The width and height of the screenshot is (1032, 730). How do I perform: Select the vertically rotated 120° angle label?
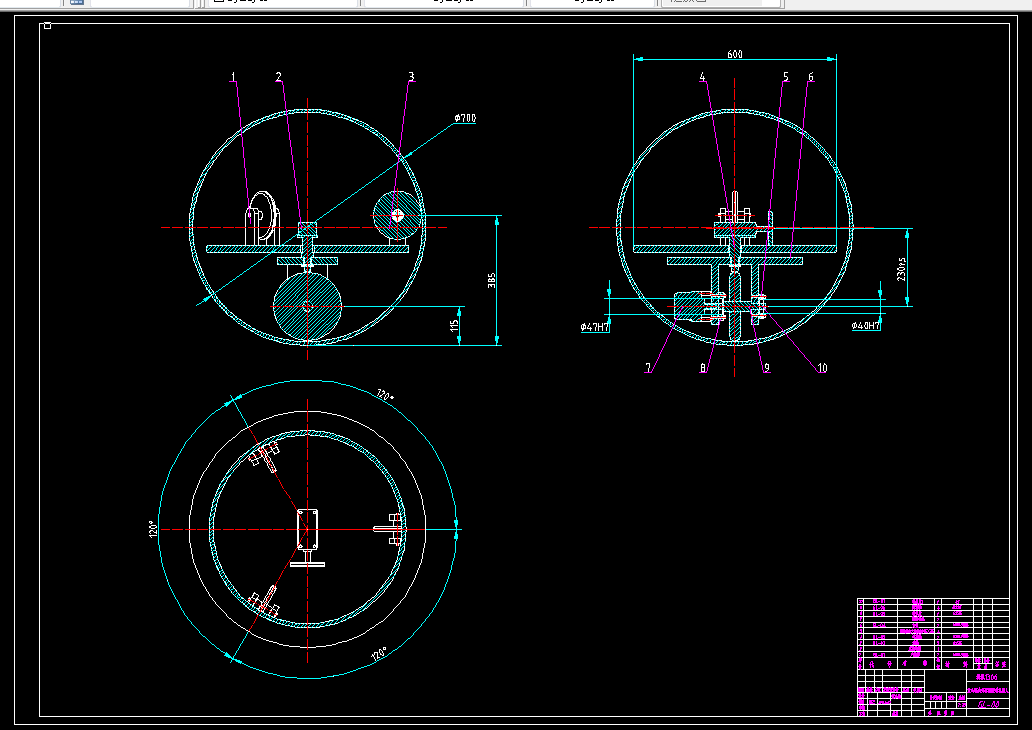152,529
